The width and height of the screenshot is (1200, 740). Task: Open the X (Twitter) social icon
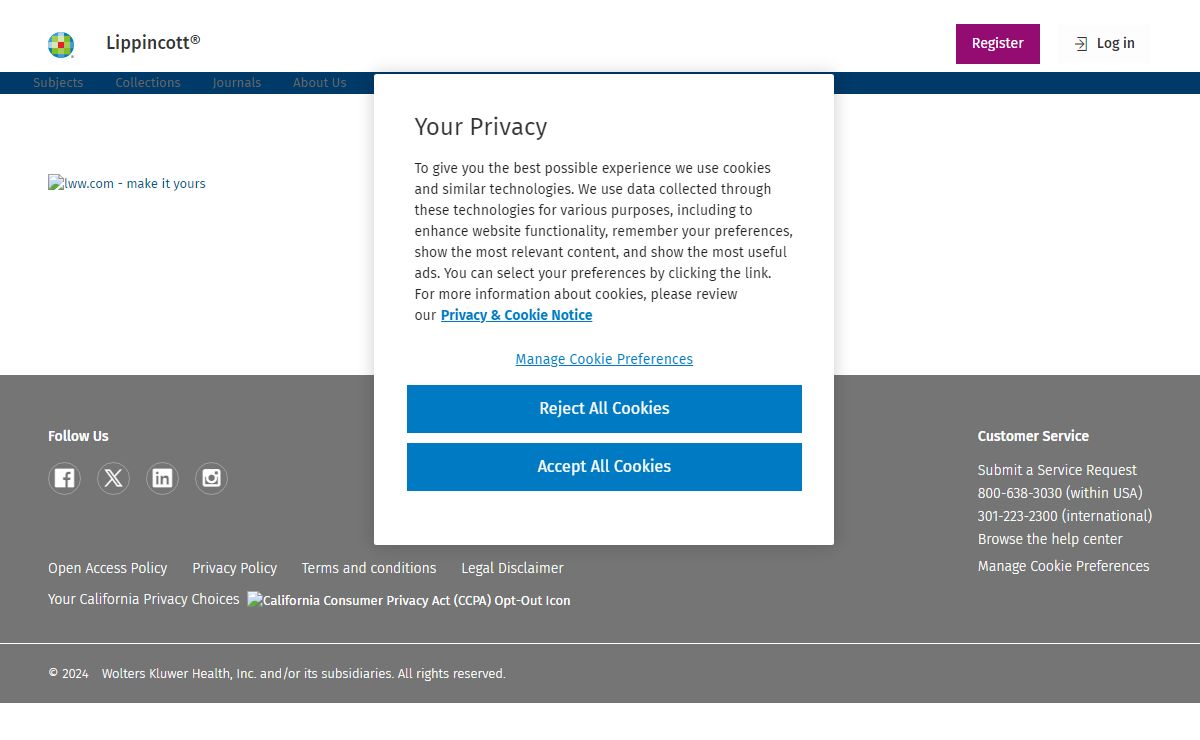[113, 478]
